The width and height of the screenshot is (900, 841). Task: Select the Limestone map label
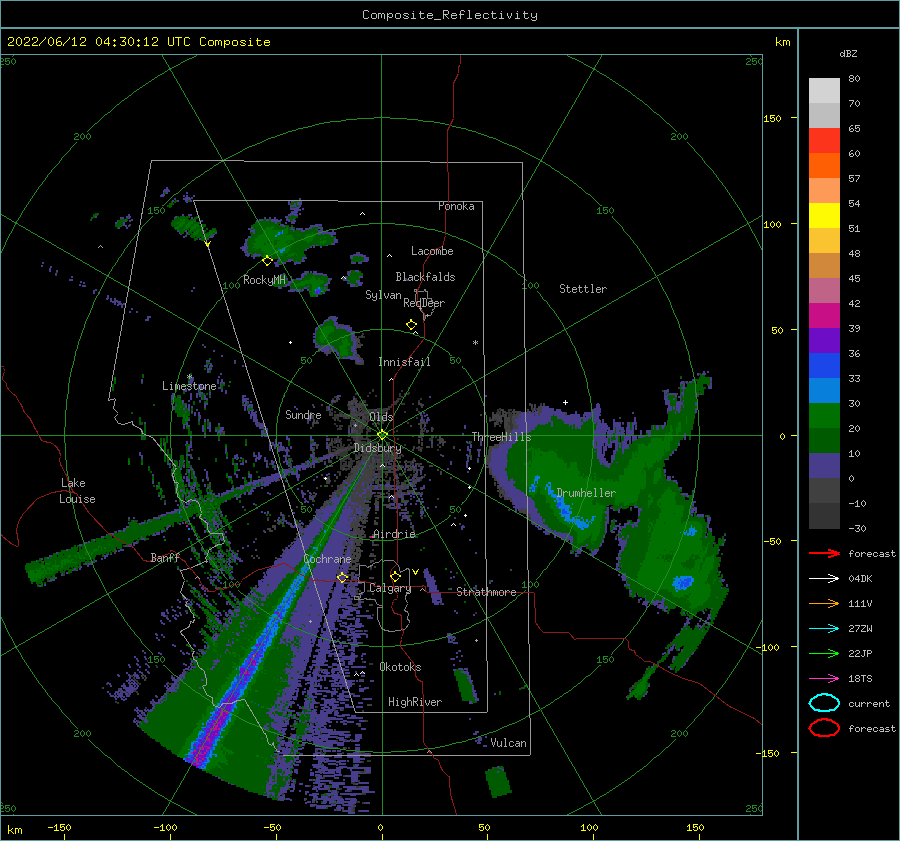pyautogui.click(x=189, y=386)
